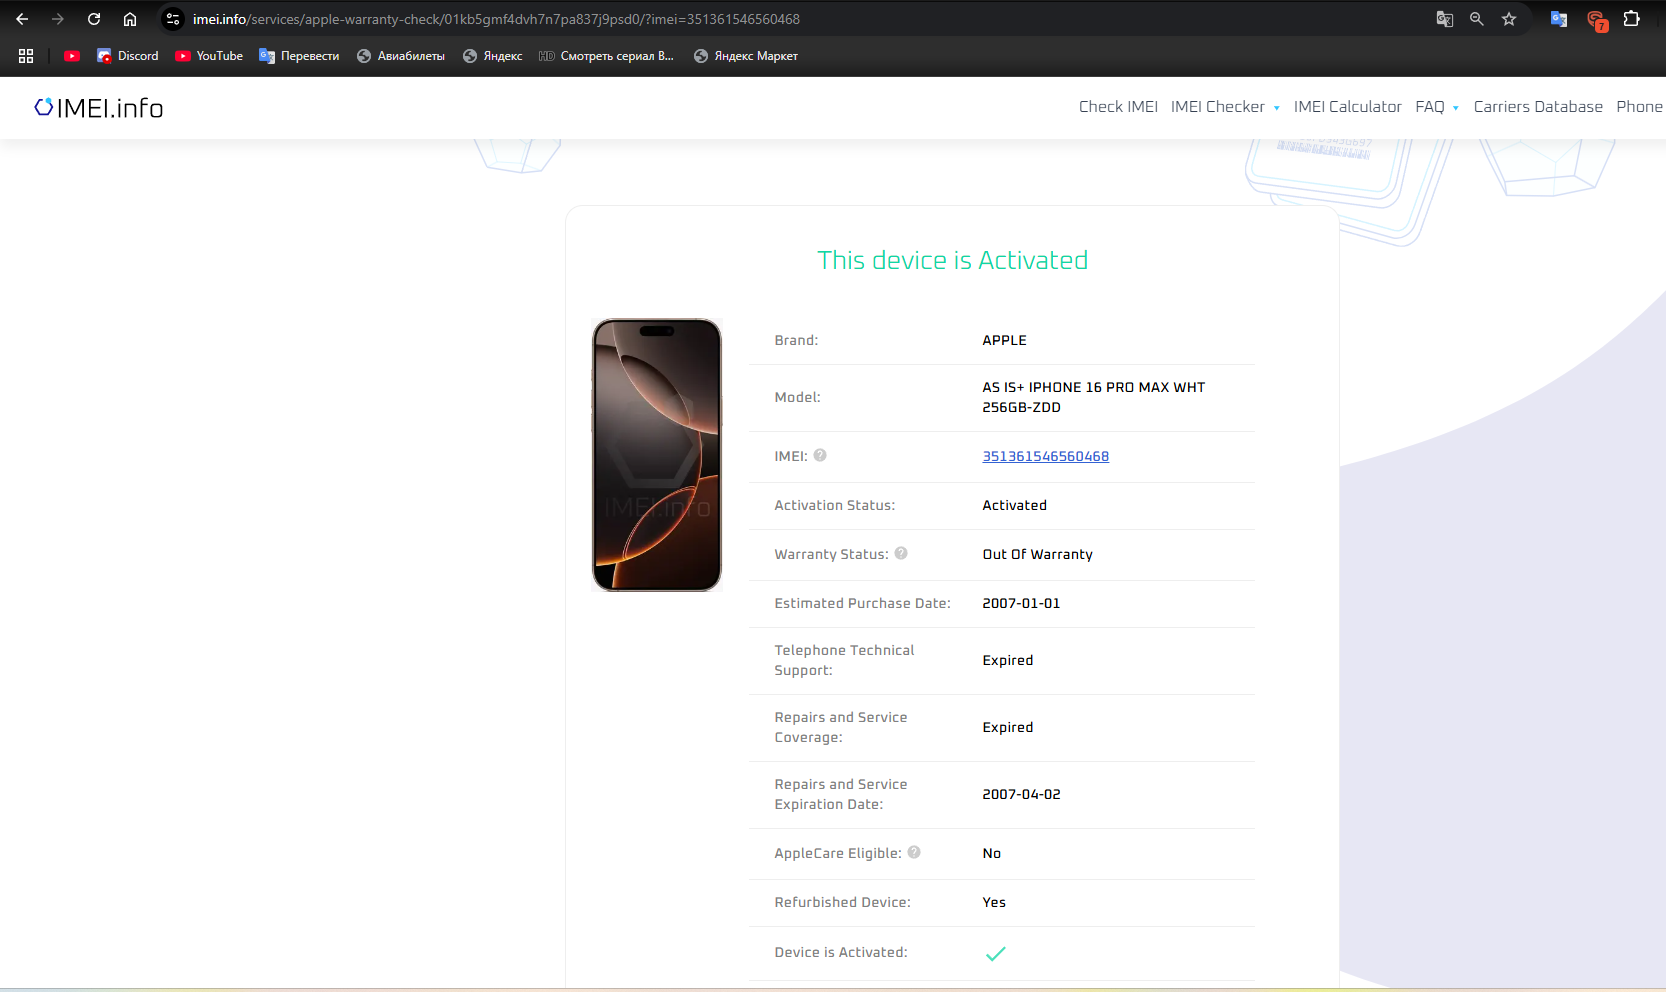Open the Check IMEI menu item

(1118, 107)
